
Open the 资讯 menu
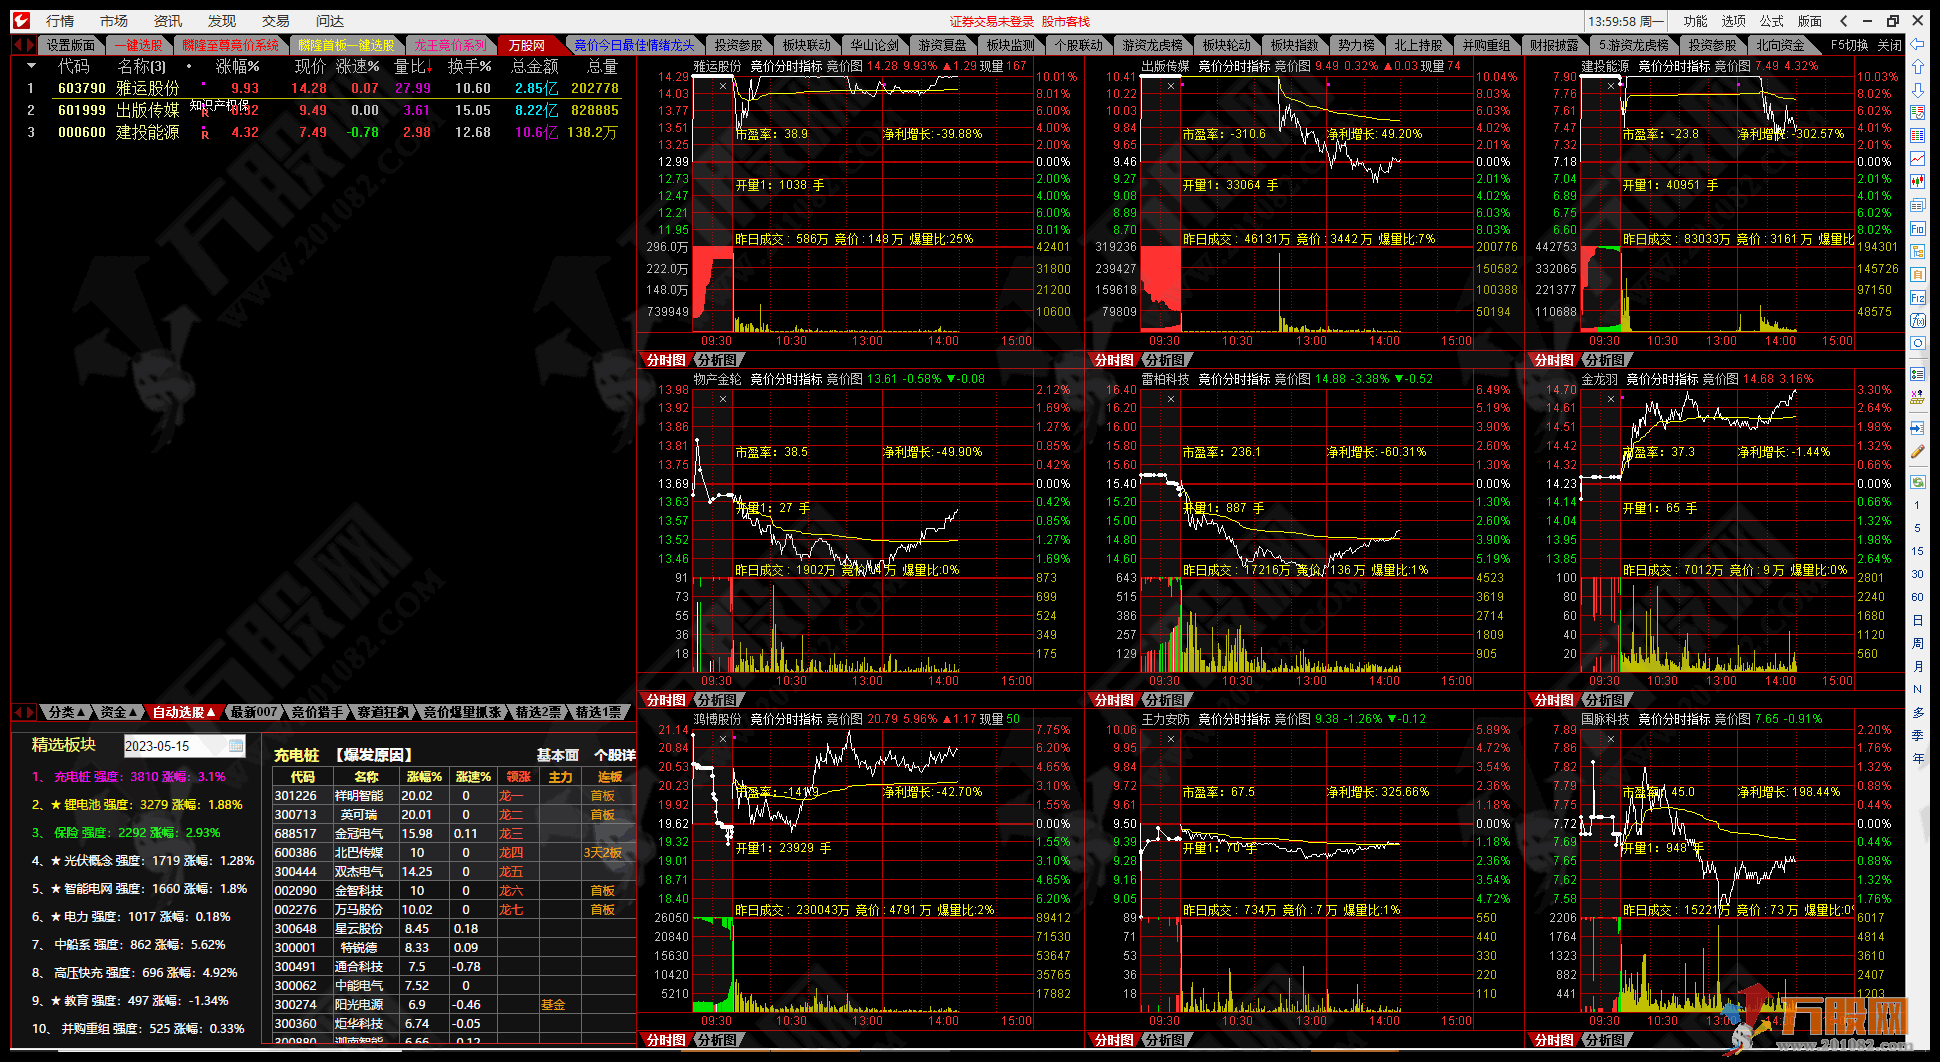pyautogui.click(x=168, y=21)
